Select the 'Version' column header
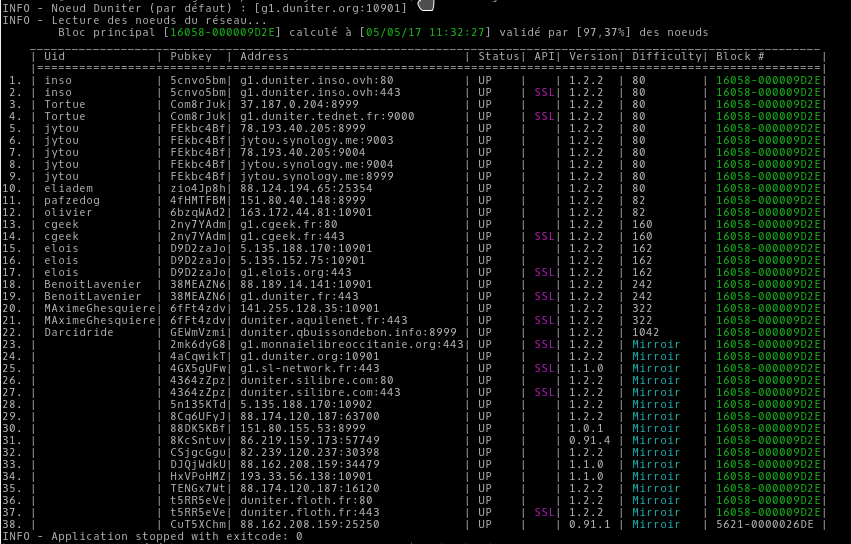Image resolution: width=851 pixels, height=544 pixels. (593, 56)
